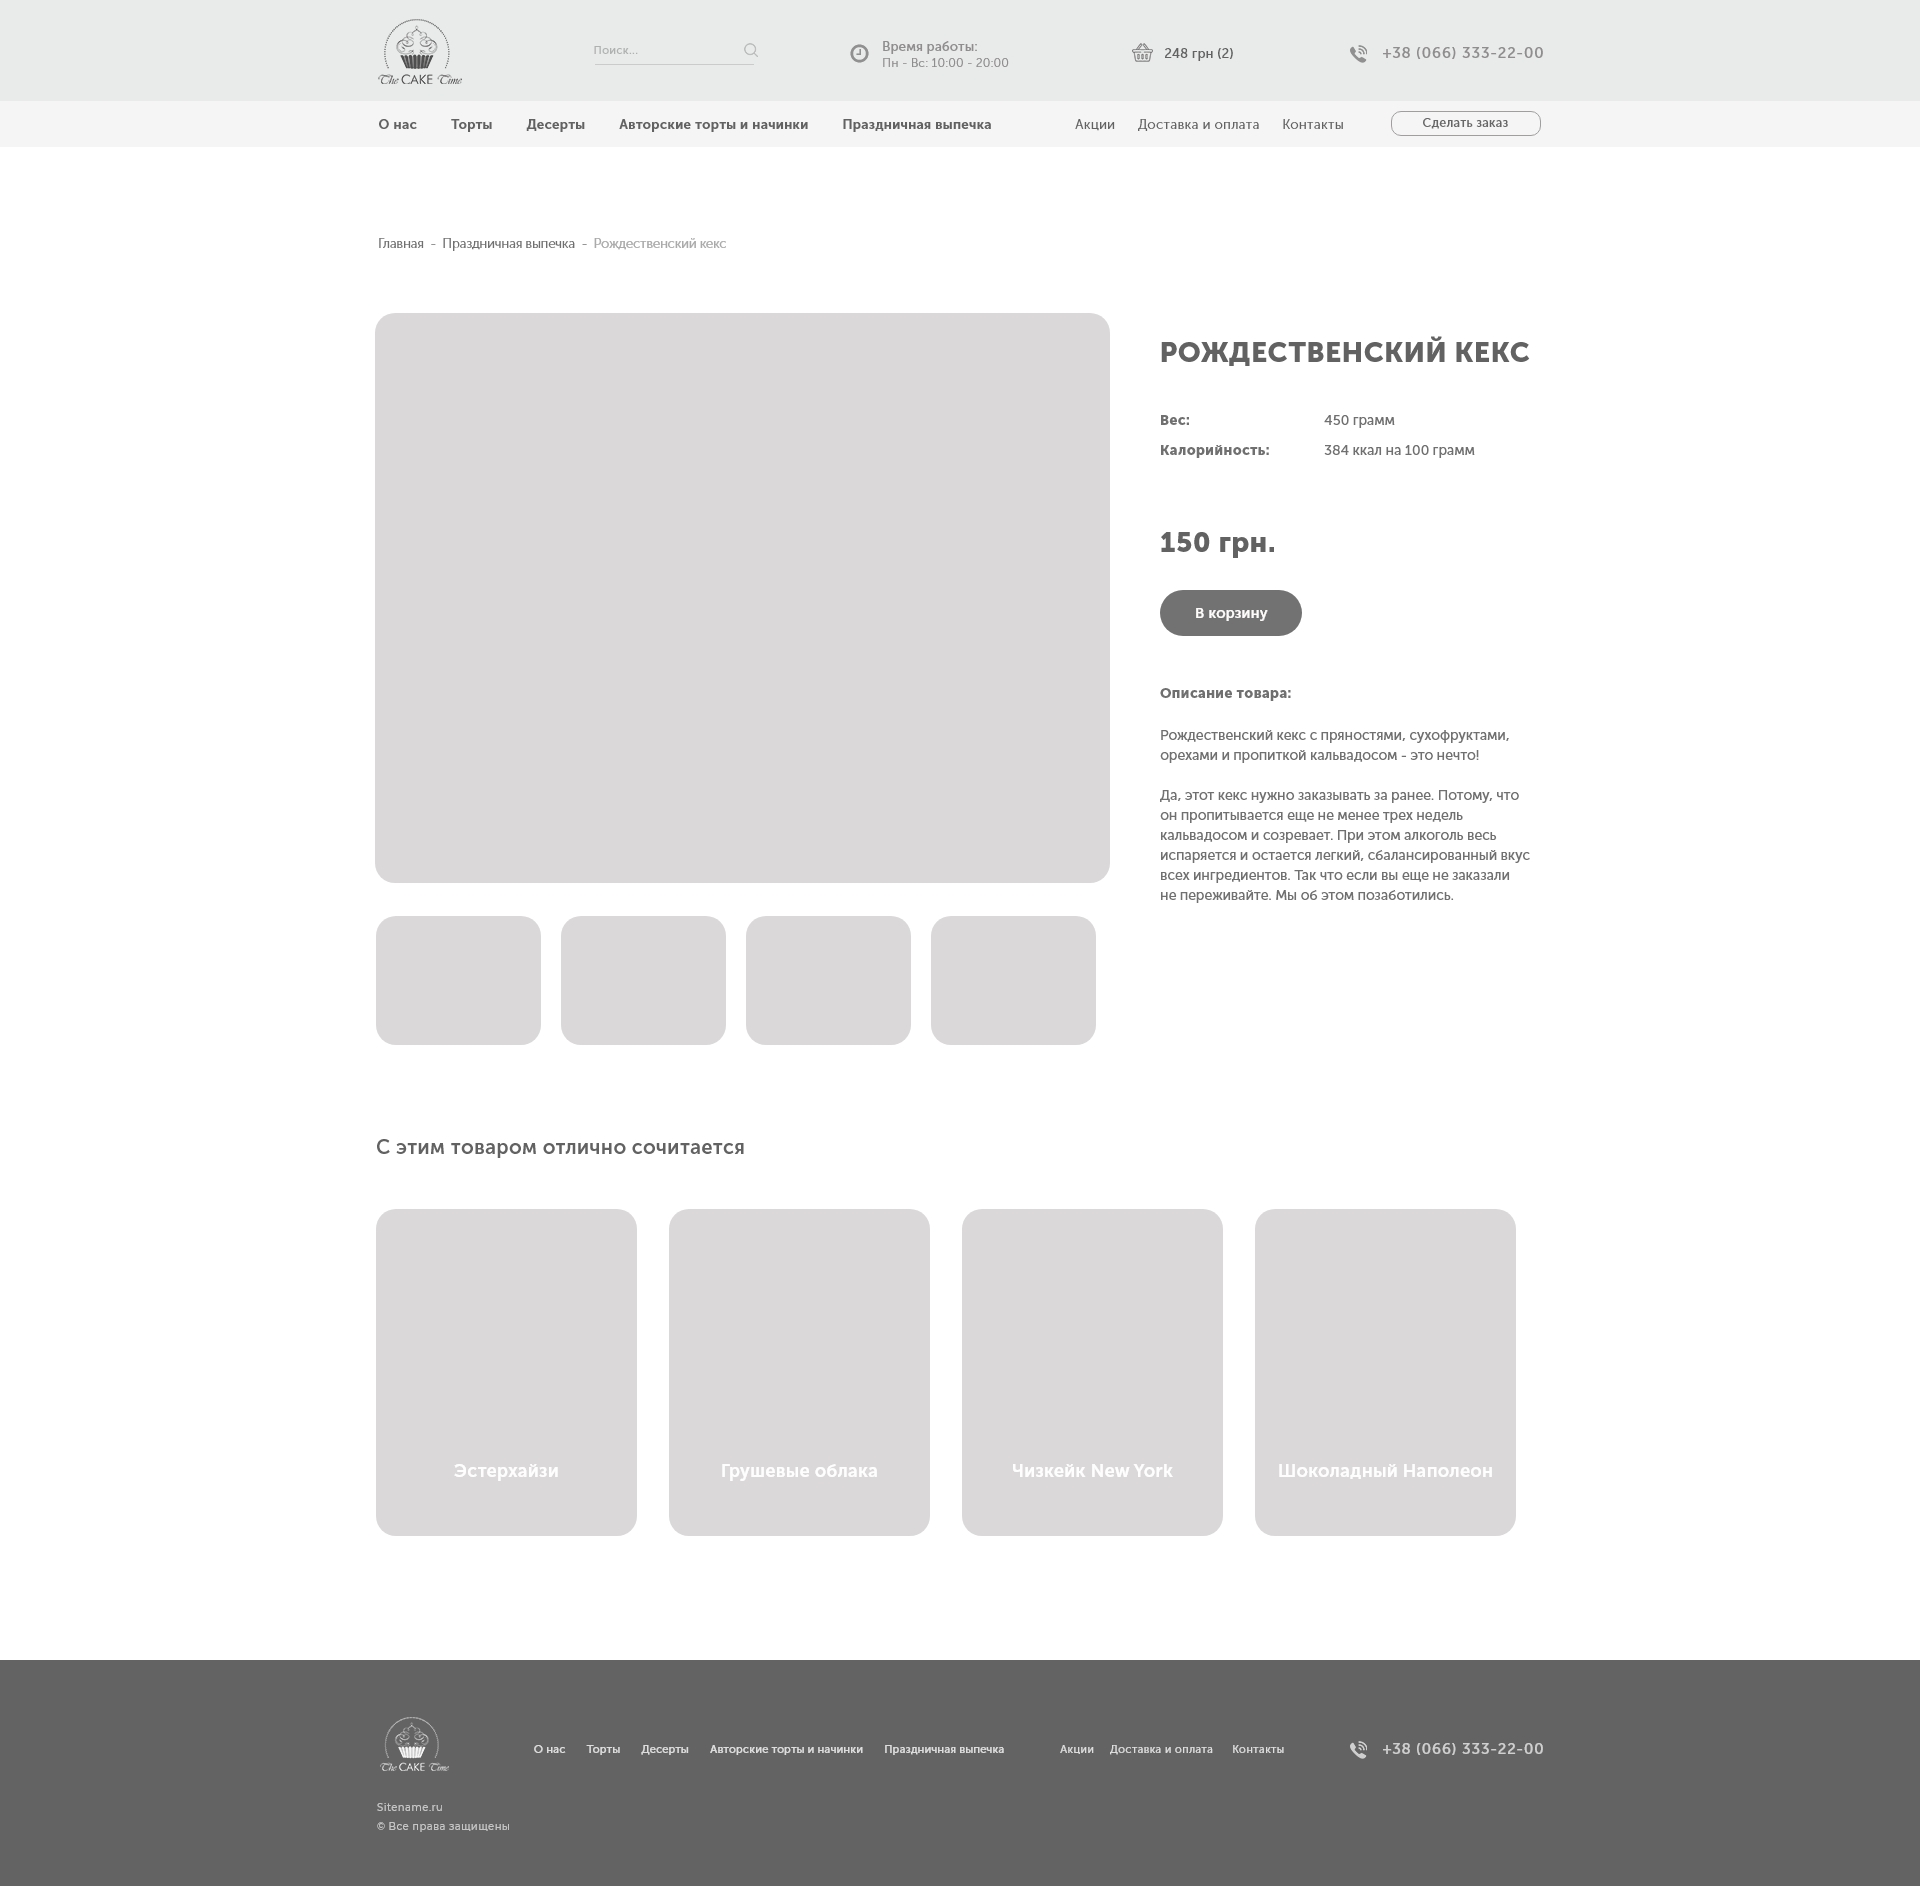Image resolution: width=1920 pixels, height=1886 pixels.
Task: Open О нас in footer
Action: point(549,1750)
